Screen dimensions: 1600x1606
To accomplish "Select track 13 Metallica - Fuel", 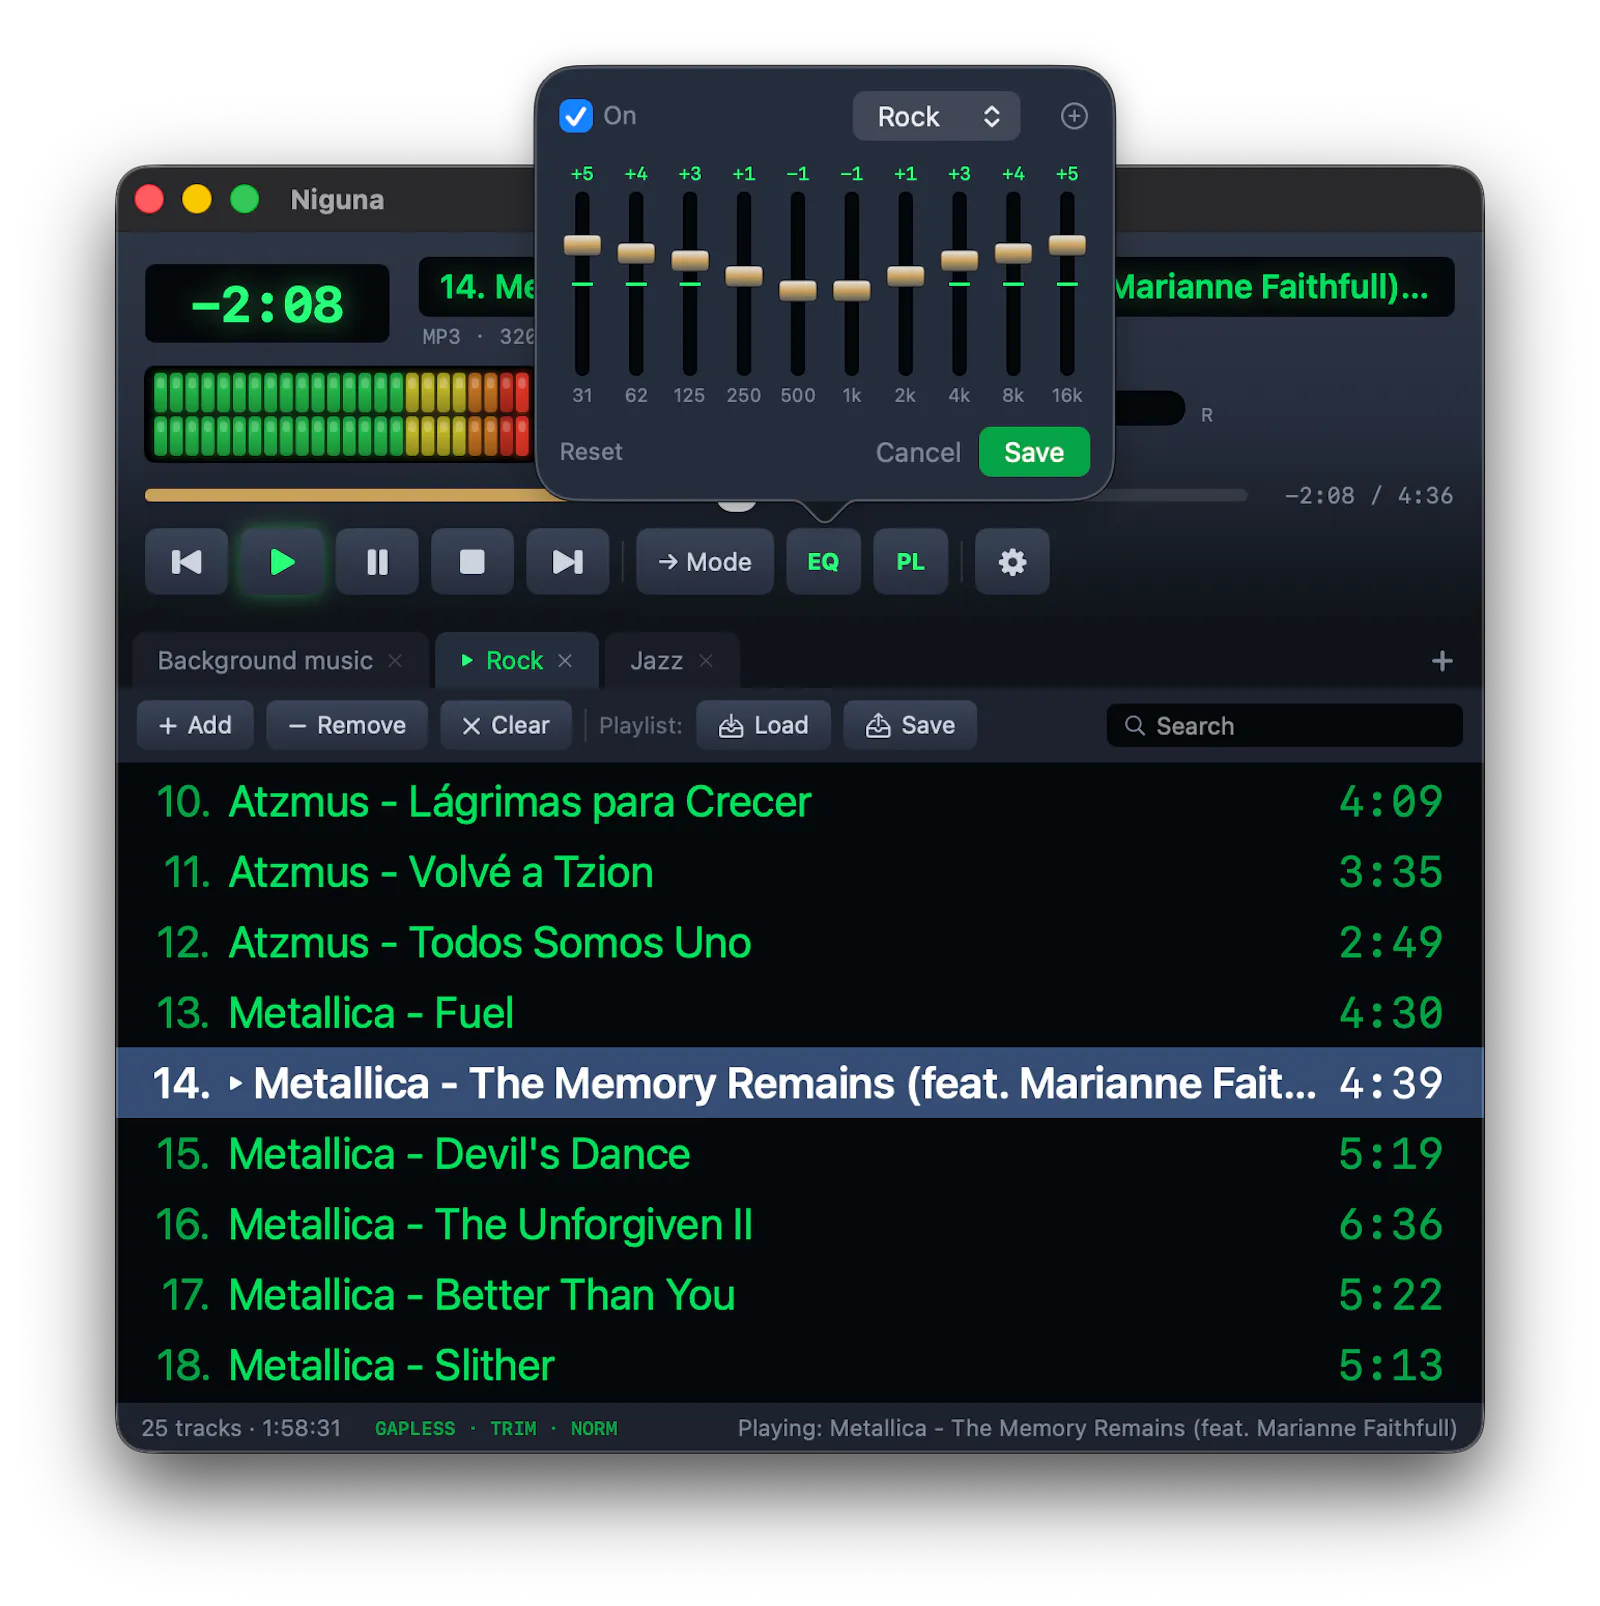I will pyautogui.click(x=800, y=1013).
